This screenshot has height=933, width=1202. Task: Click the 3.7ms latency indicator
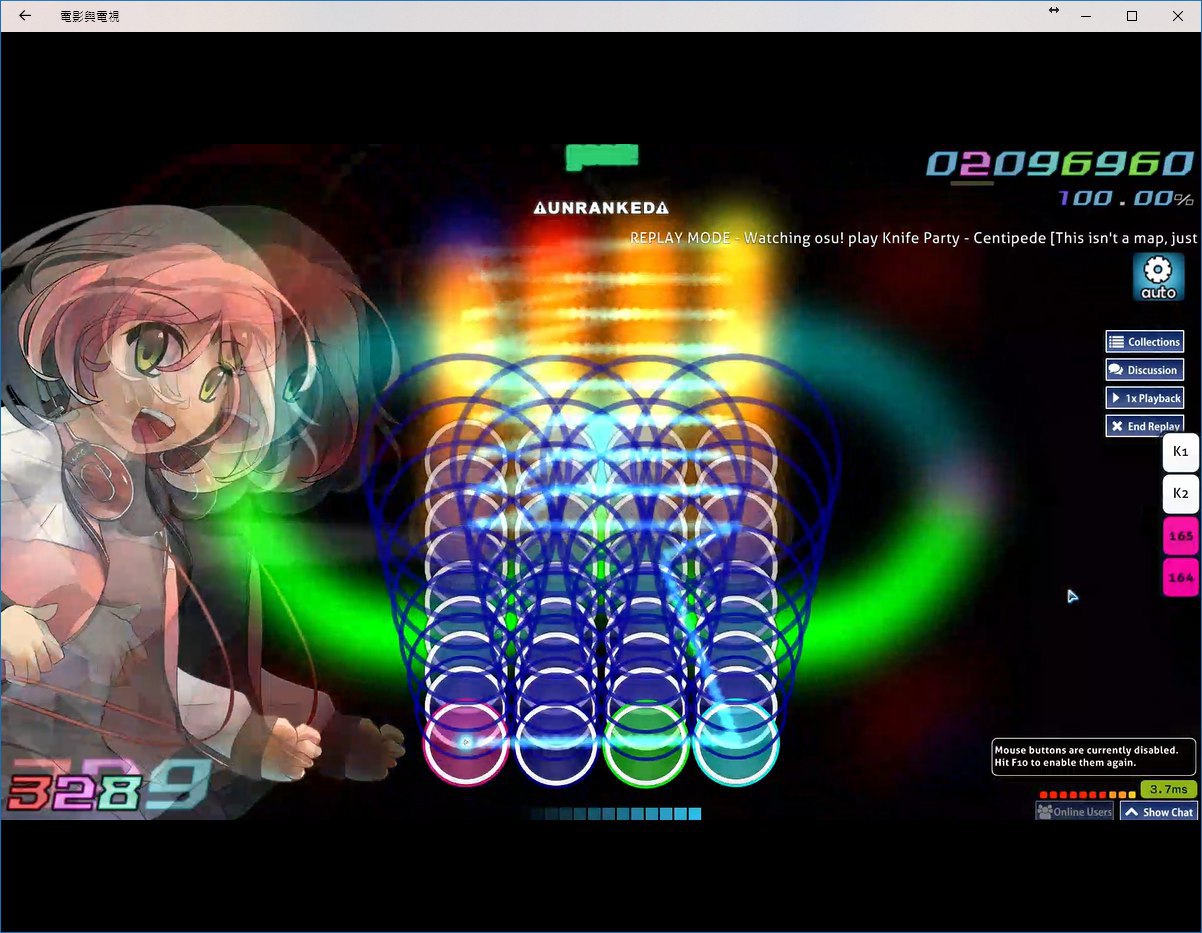click(1168, 789)
